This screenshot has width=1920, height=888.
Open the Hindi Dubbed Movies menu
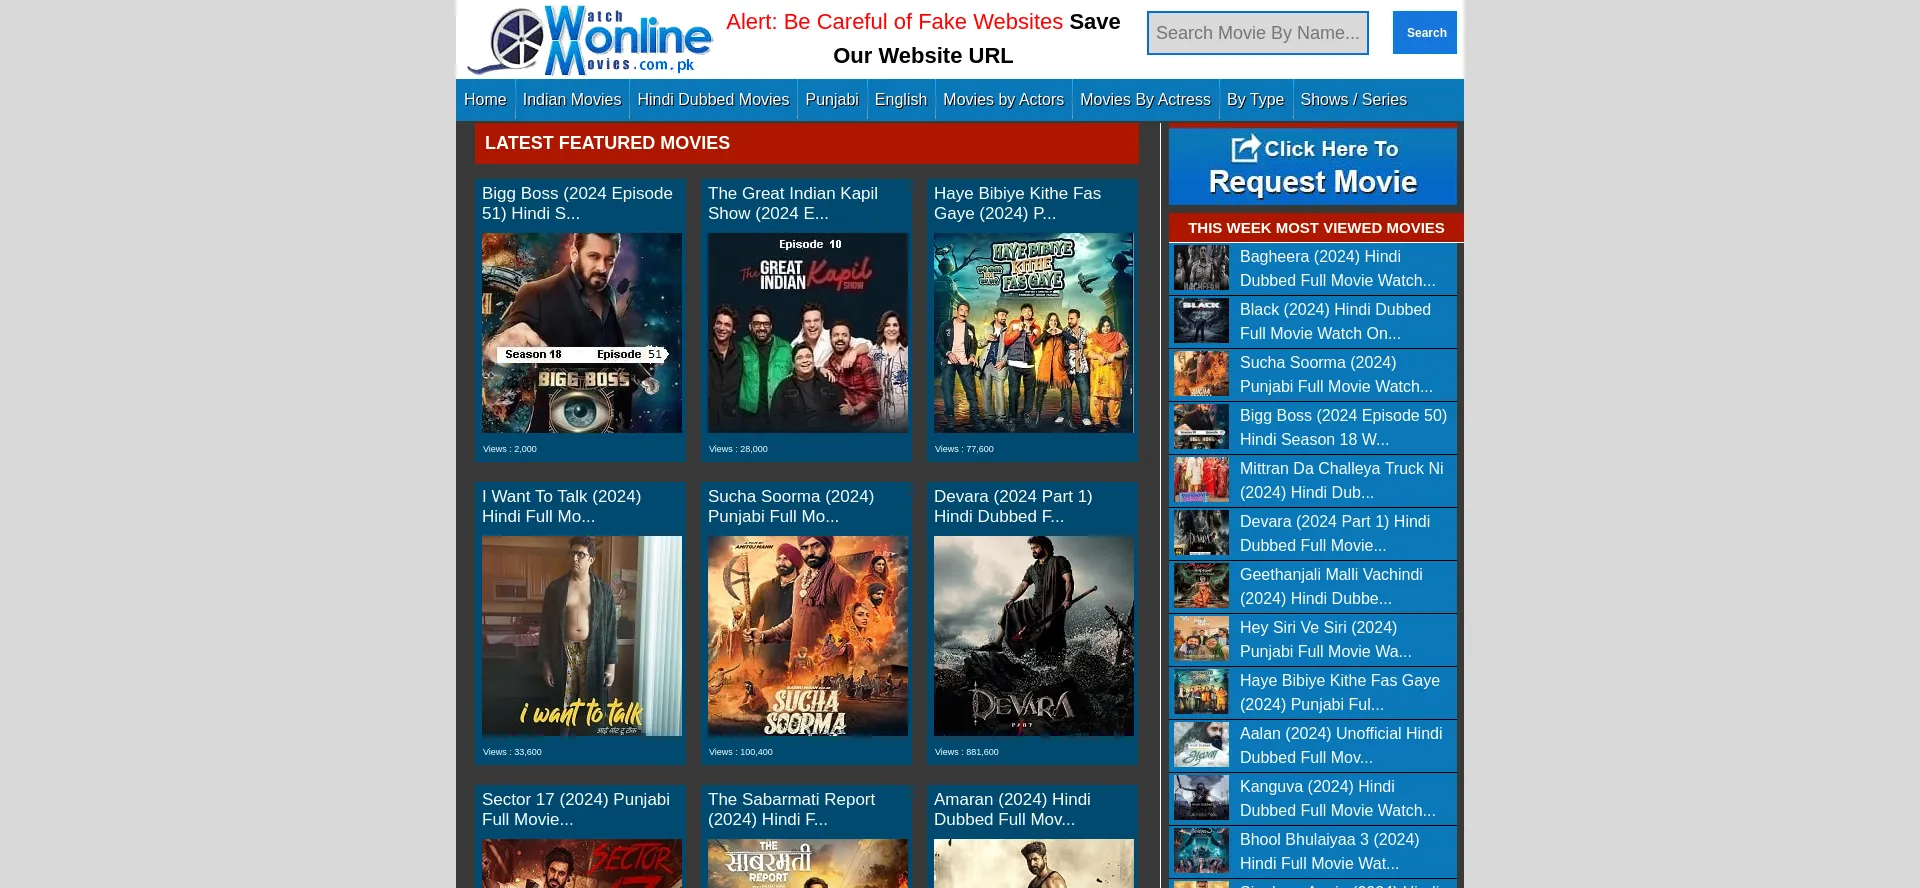click(713, 100)
